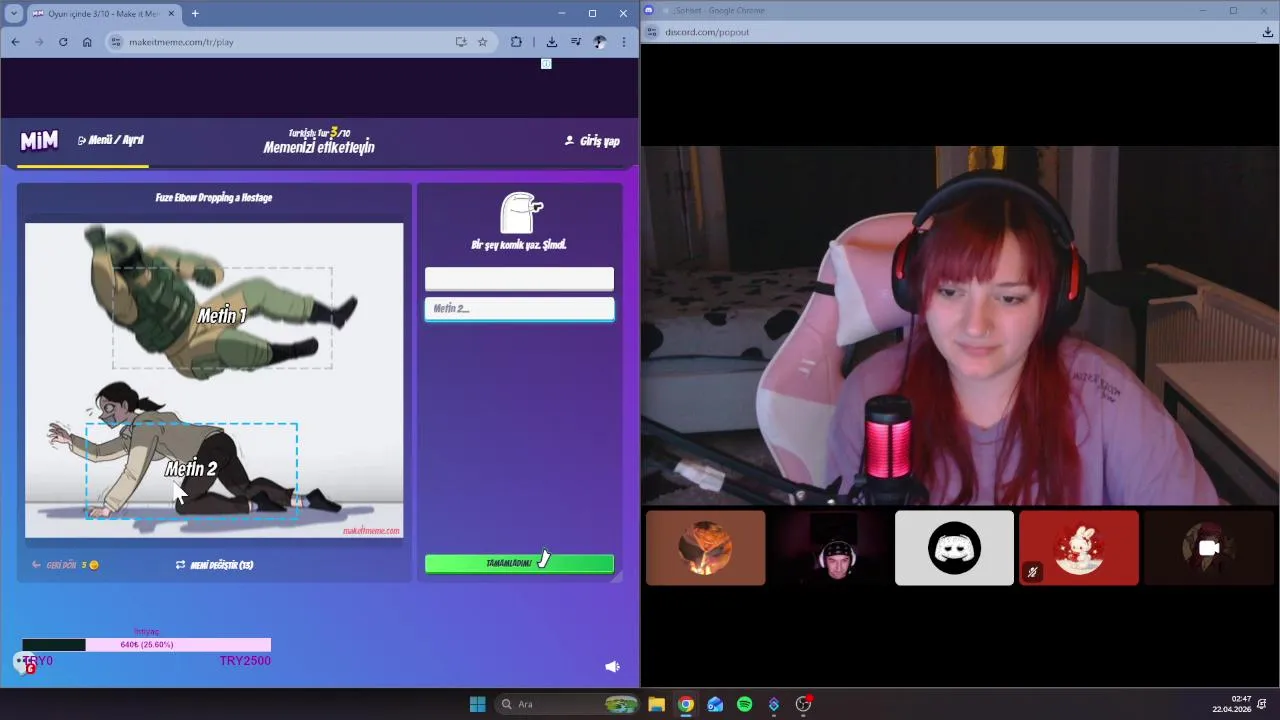Click Memi Değiştir (13) button

[x=214, y=565]
